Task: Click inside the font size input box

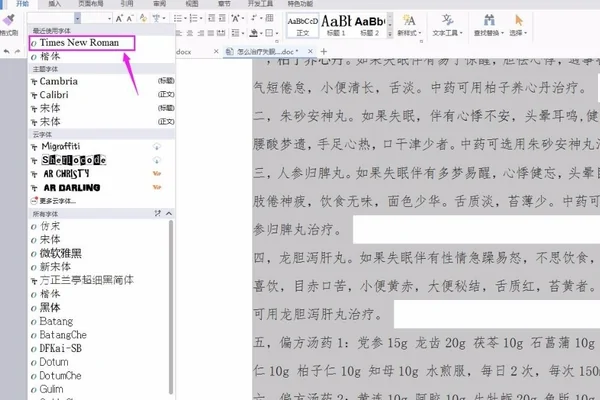Action: point(94,18)
